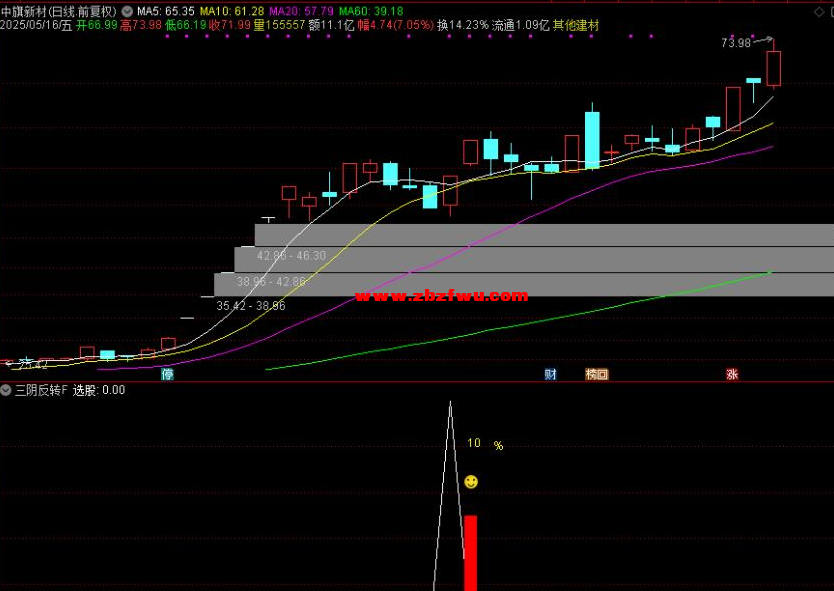This screenshot has height=591, width=834.
Task: Click the yellow 10 label beside the spike
Action: coord(473,443)
